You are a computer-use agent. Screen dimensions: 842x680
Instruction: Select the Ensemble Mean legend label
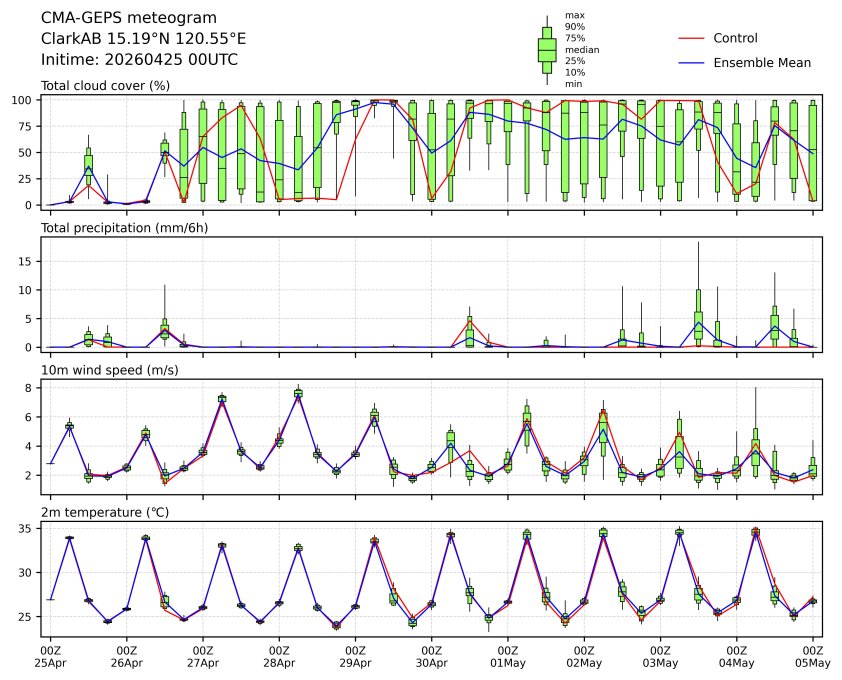click(762, 62)
